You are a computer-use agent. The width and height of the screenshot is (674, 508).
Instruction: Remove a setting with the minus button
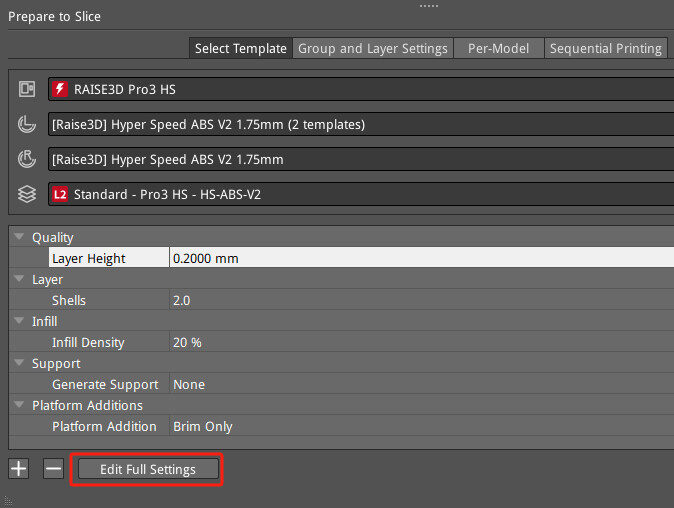53,468
